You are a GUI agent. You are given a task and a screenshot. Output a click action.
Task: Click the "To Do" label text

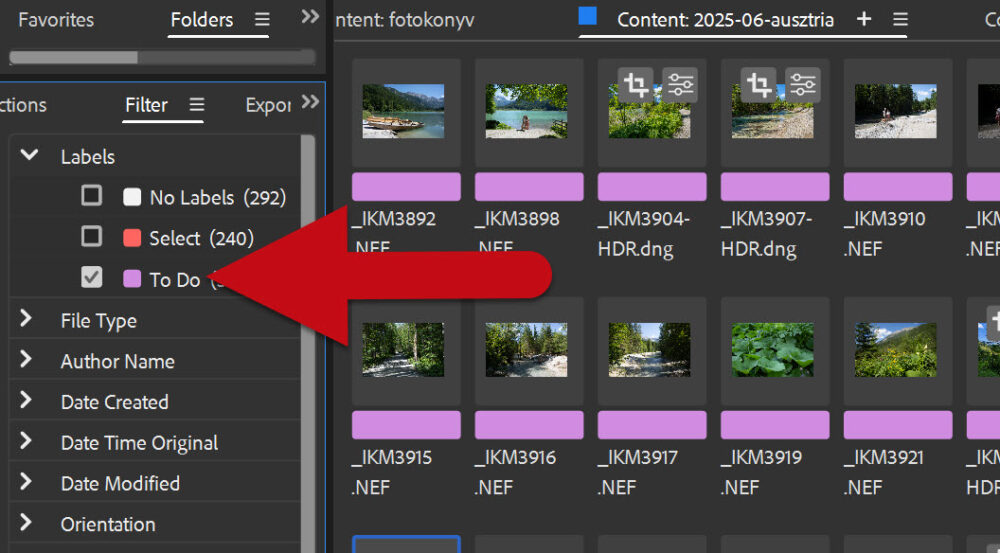pos(175,279)
